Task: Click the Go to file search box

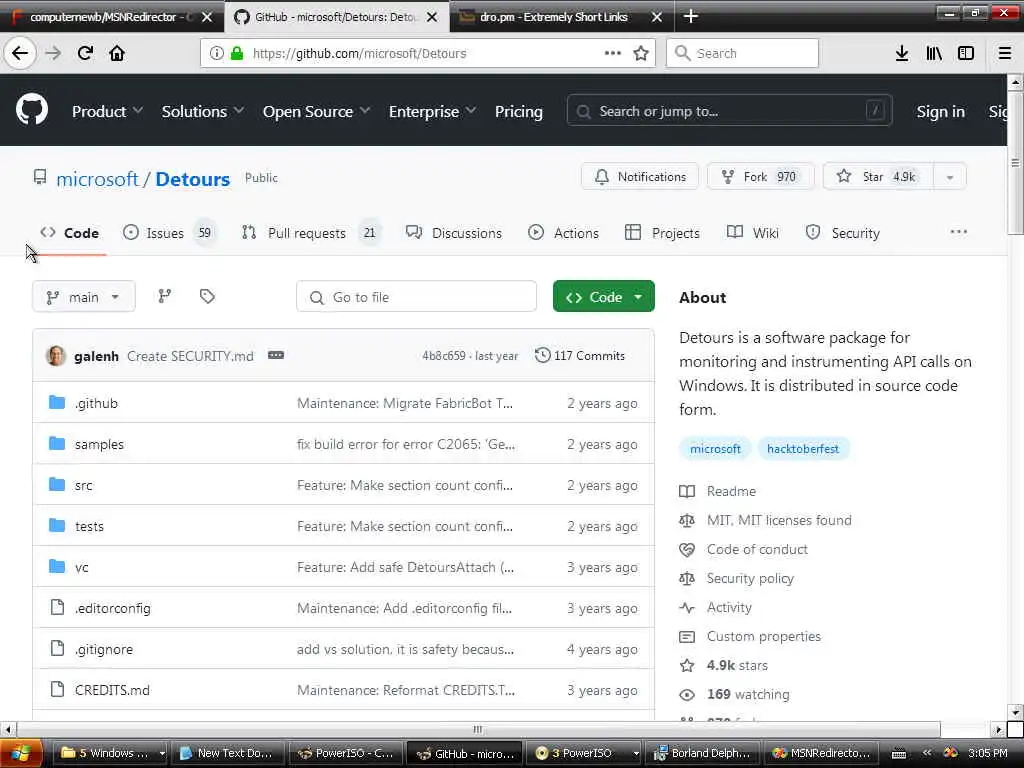Action: [417, 296]
